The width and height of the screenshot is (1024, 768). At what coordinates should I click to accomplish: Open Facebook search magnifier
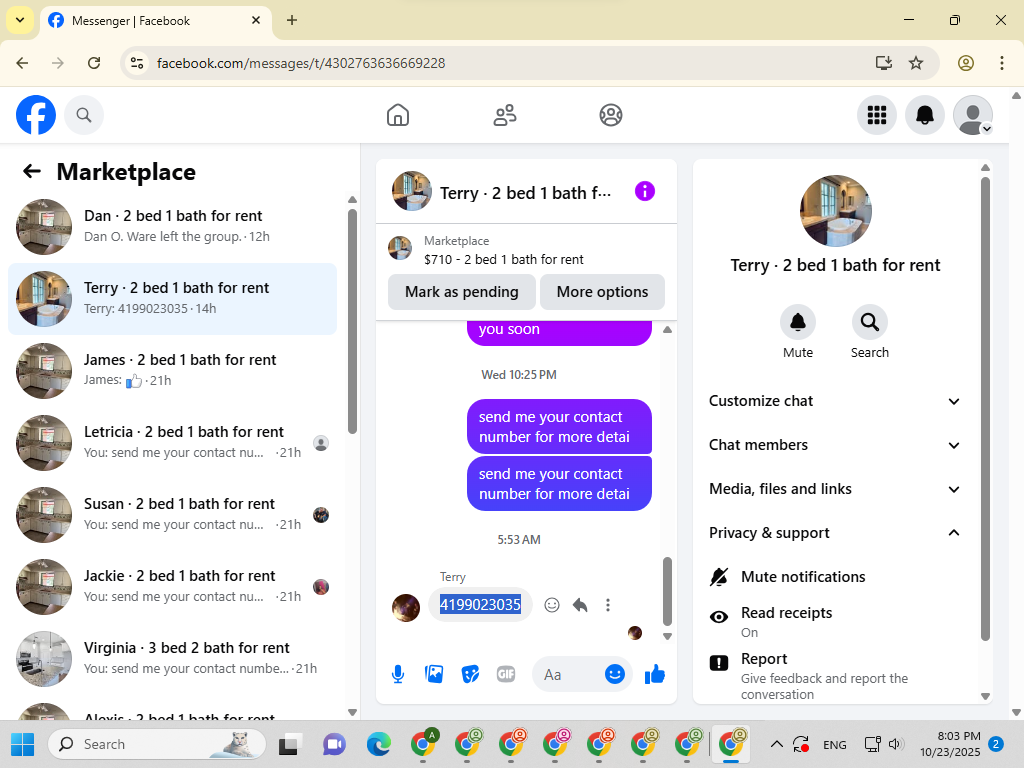click(84, 115)
